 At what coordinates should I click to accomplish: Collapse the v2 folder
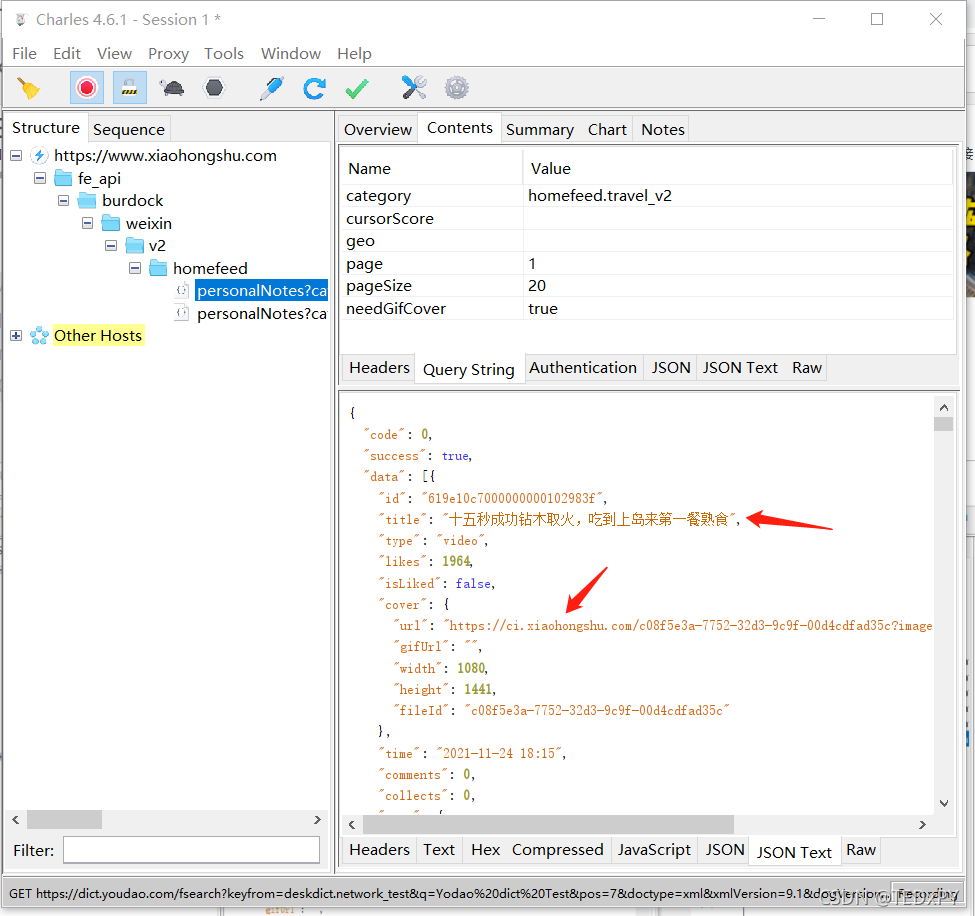point(111,246)
